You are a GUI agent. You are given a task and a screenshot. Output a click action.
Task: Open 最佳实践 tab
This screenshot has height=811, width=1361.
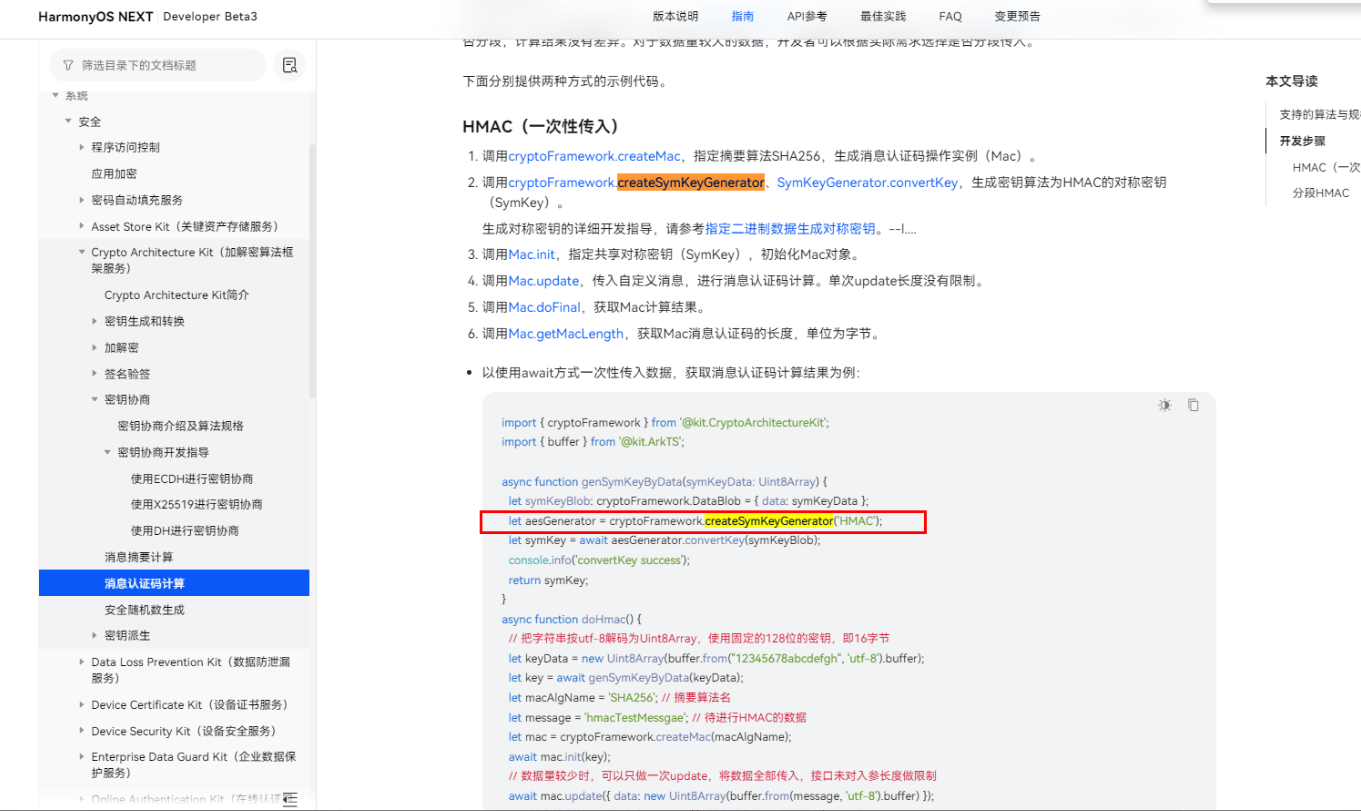(883, 16)
